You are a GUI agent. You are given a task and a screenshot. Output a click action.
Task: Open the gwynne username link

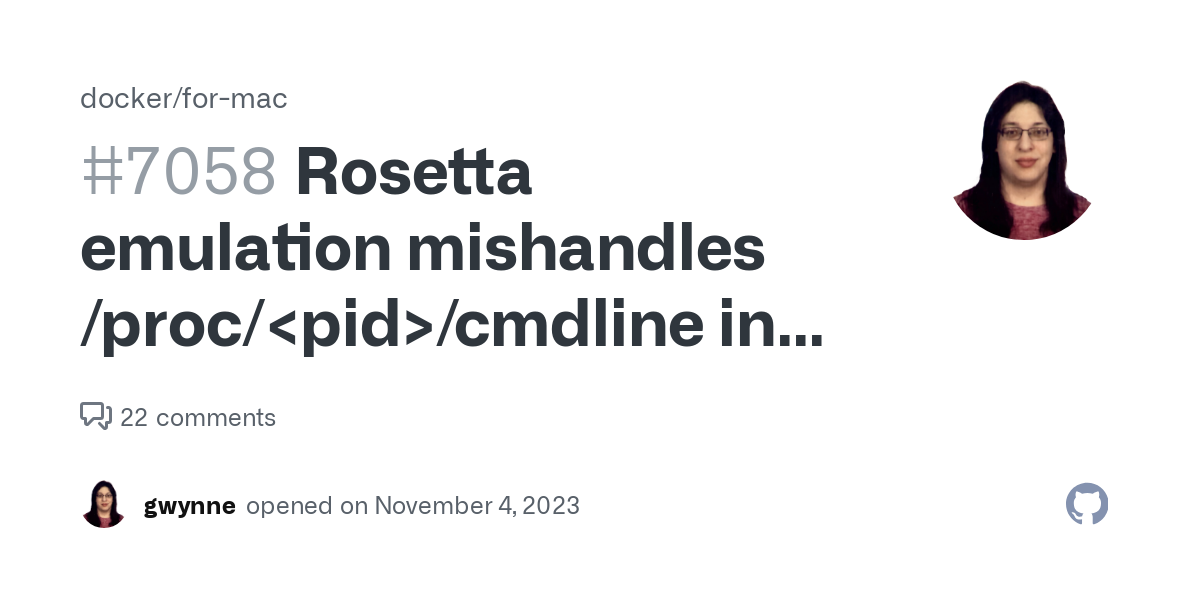(x=190, y=506)
